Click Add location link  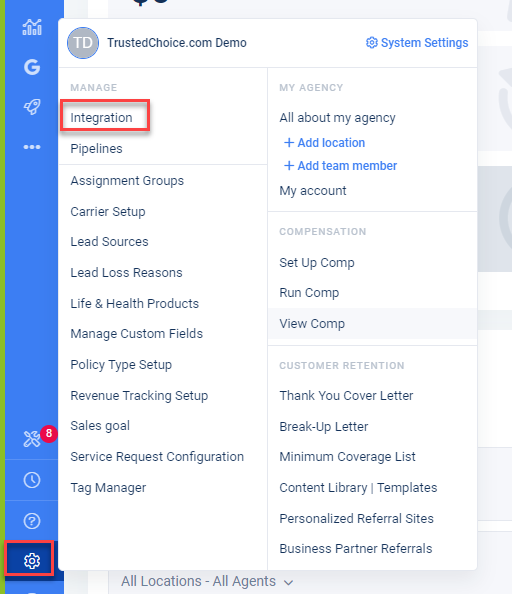click(x=325, y=143)
